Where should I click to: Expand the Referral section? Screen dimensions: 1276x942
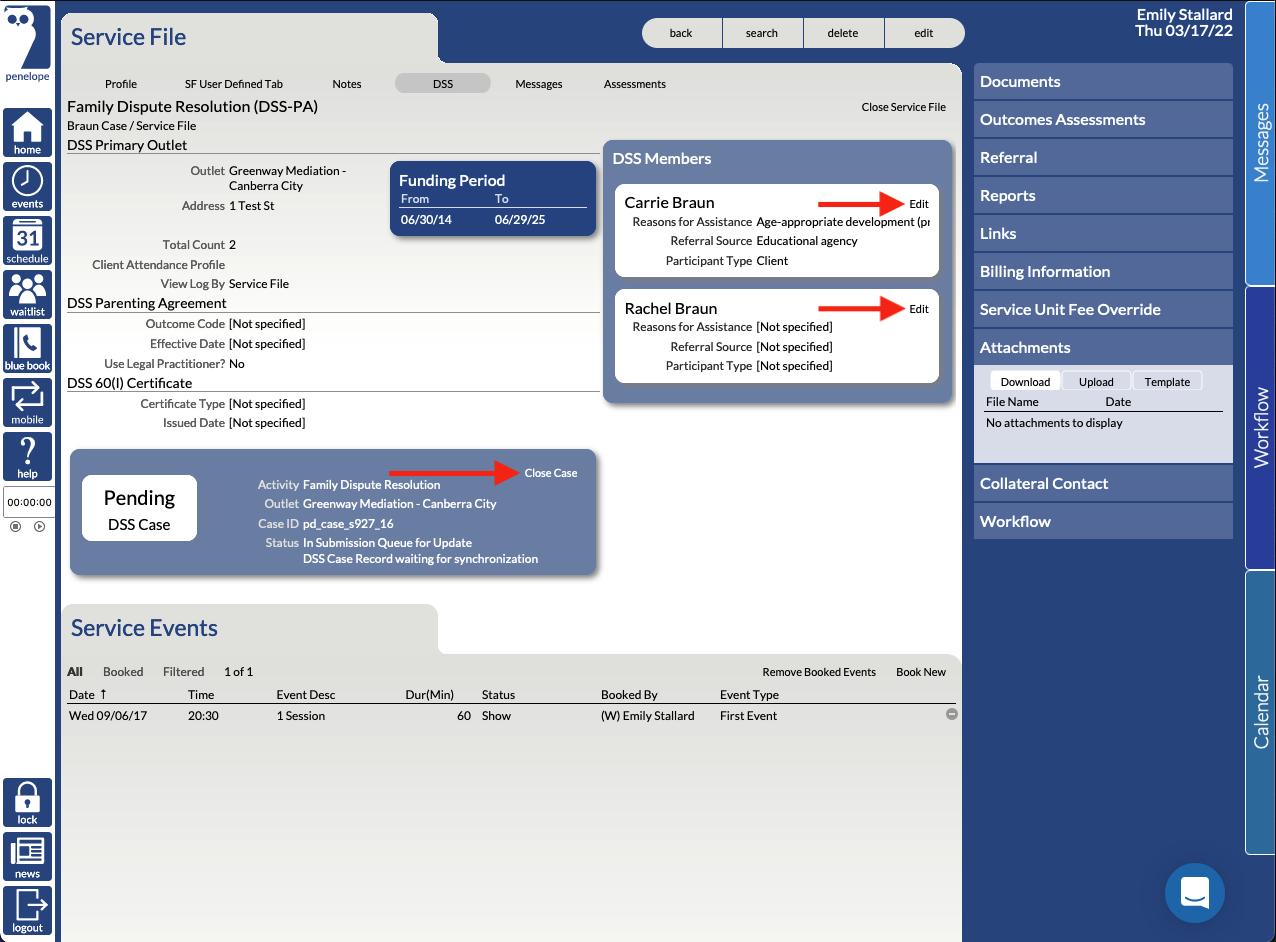(x=1103, y=158)
